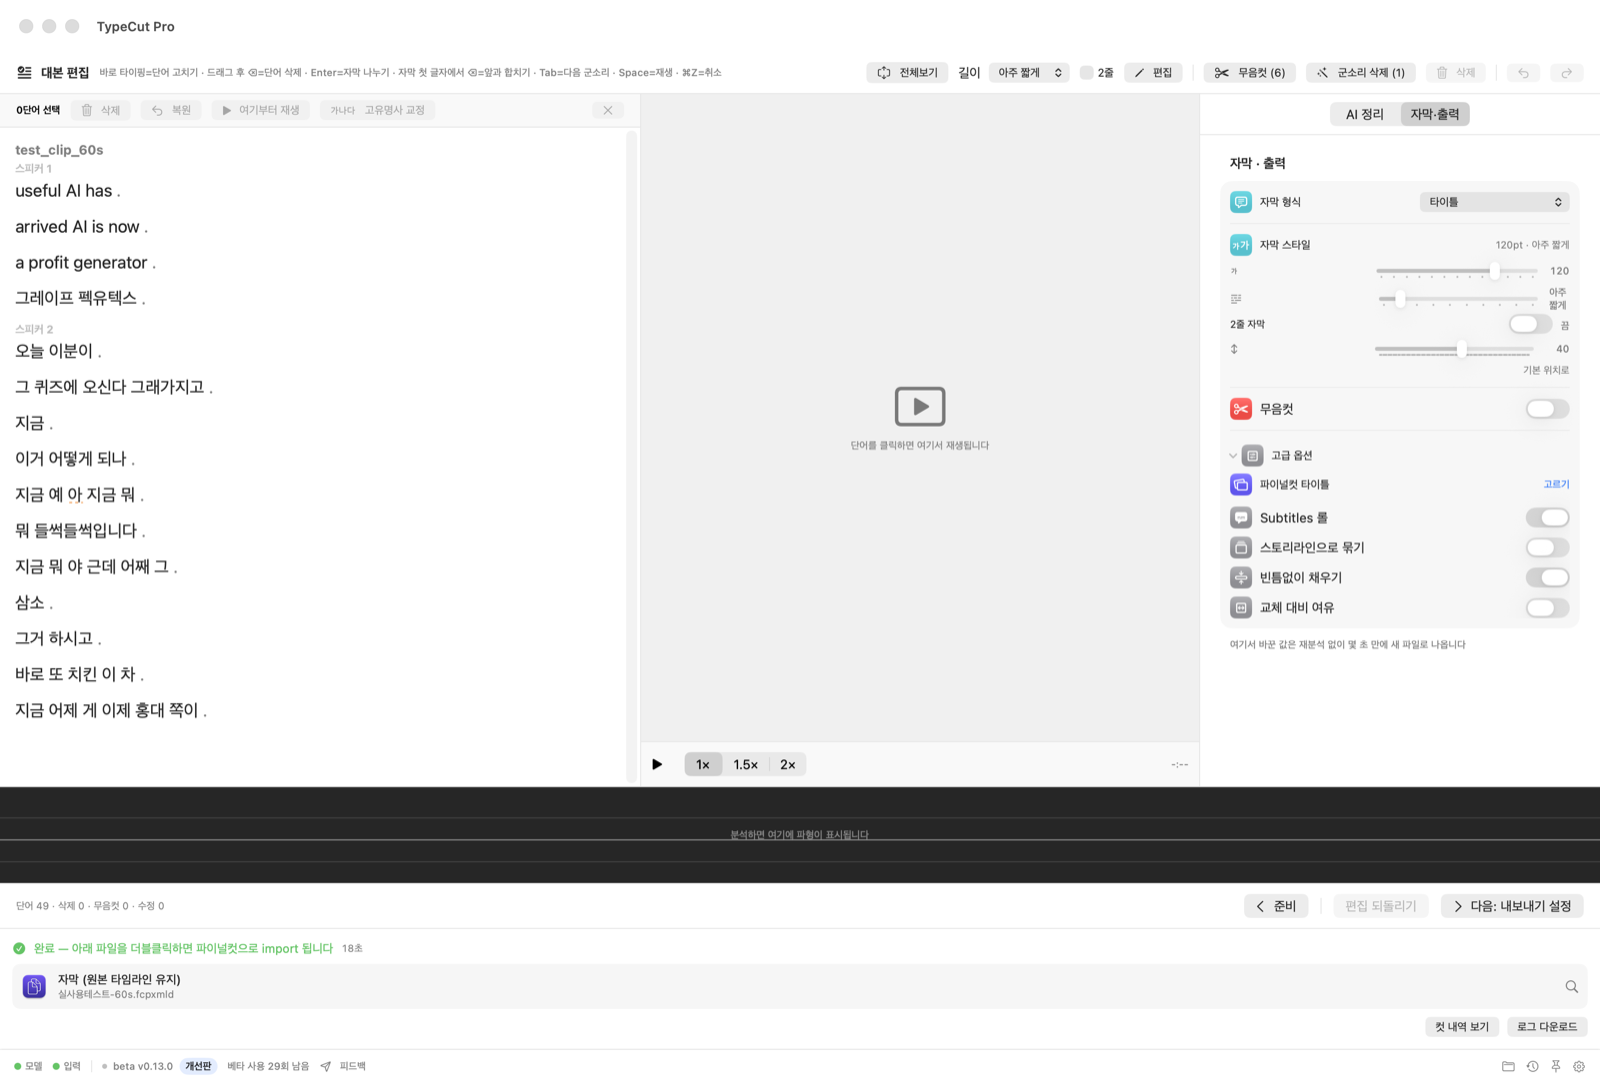Viewport: 1600px width, 1083px height.
Task: Click the 전체보기 button
Action: pos(908,73)
